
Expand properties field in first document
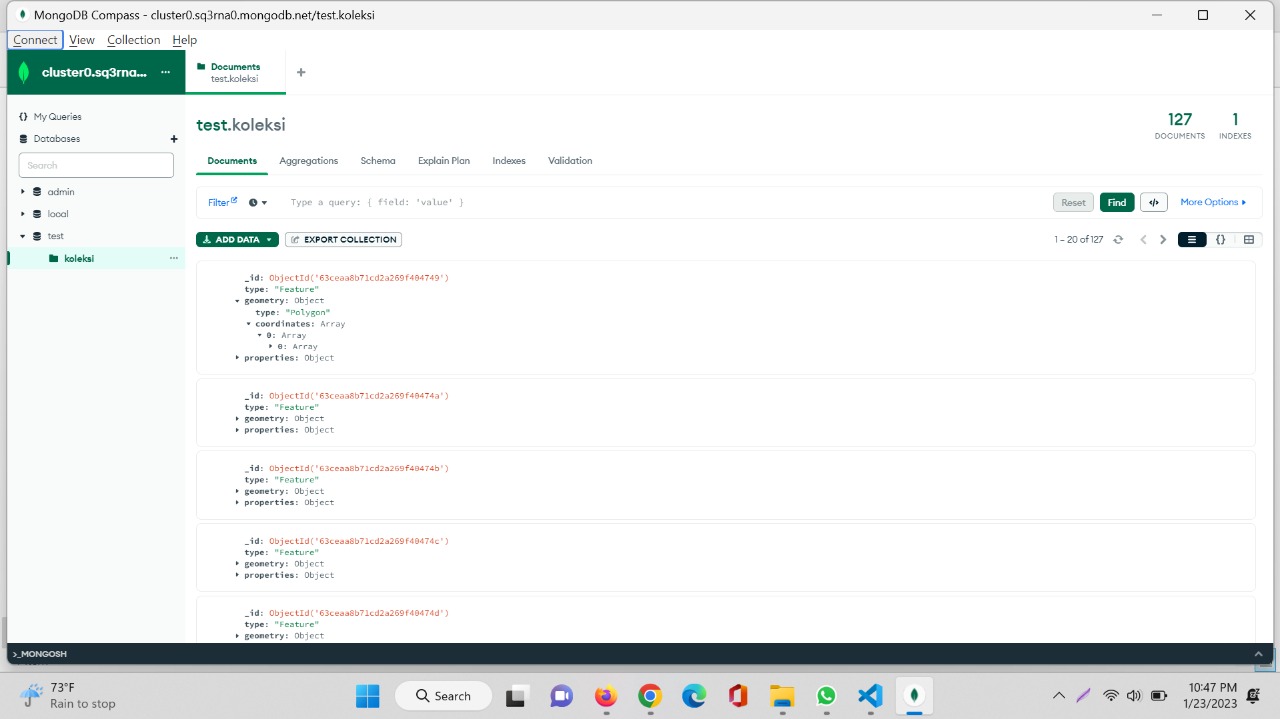pos(237,358)
